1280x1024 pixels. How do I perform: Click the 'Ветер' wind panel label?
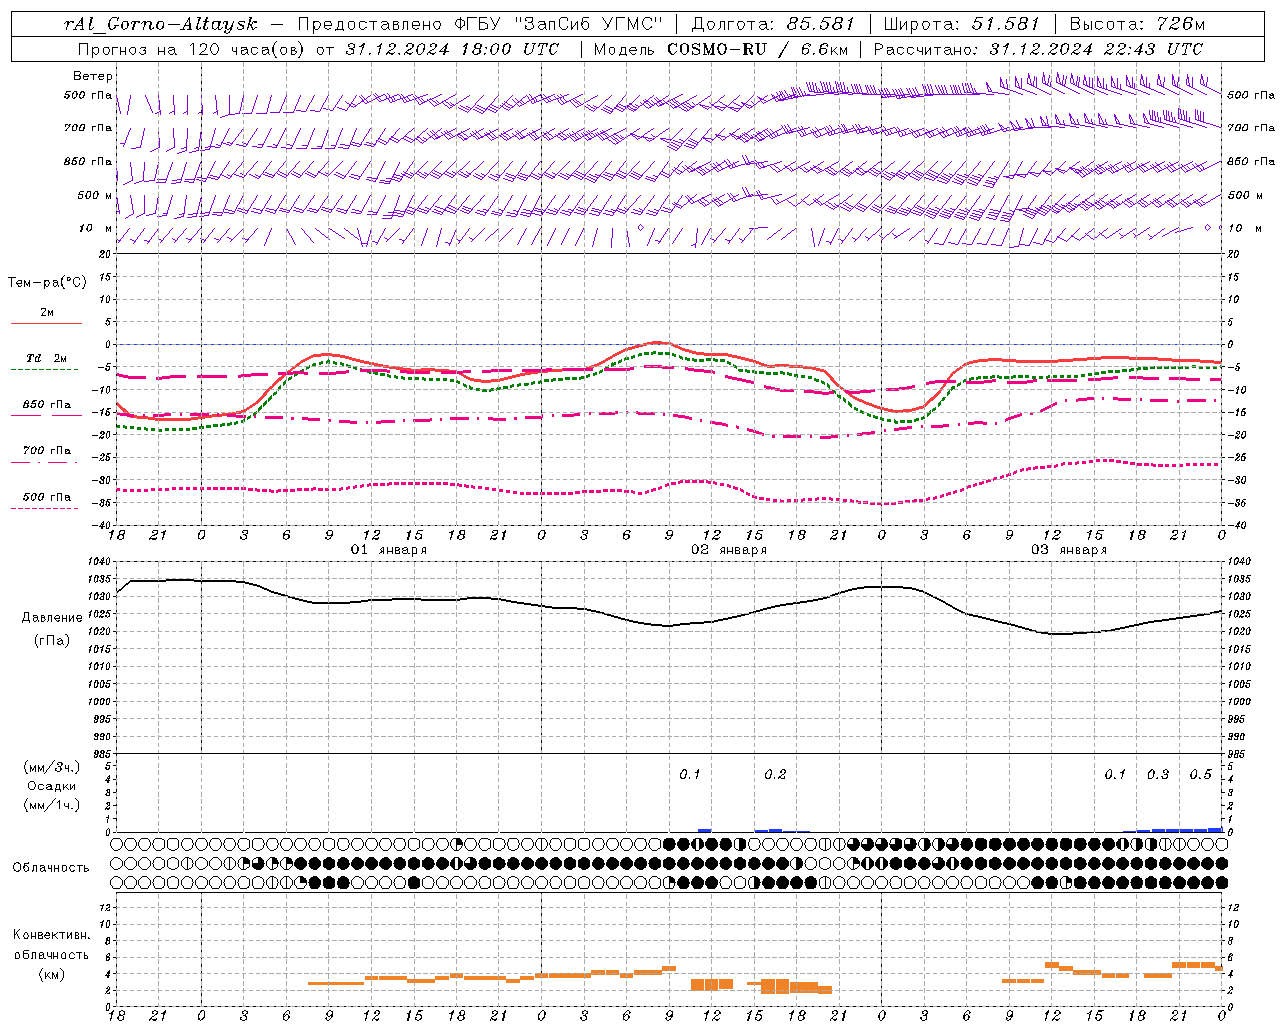point(93,76)
